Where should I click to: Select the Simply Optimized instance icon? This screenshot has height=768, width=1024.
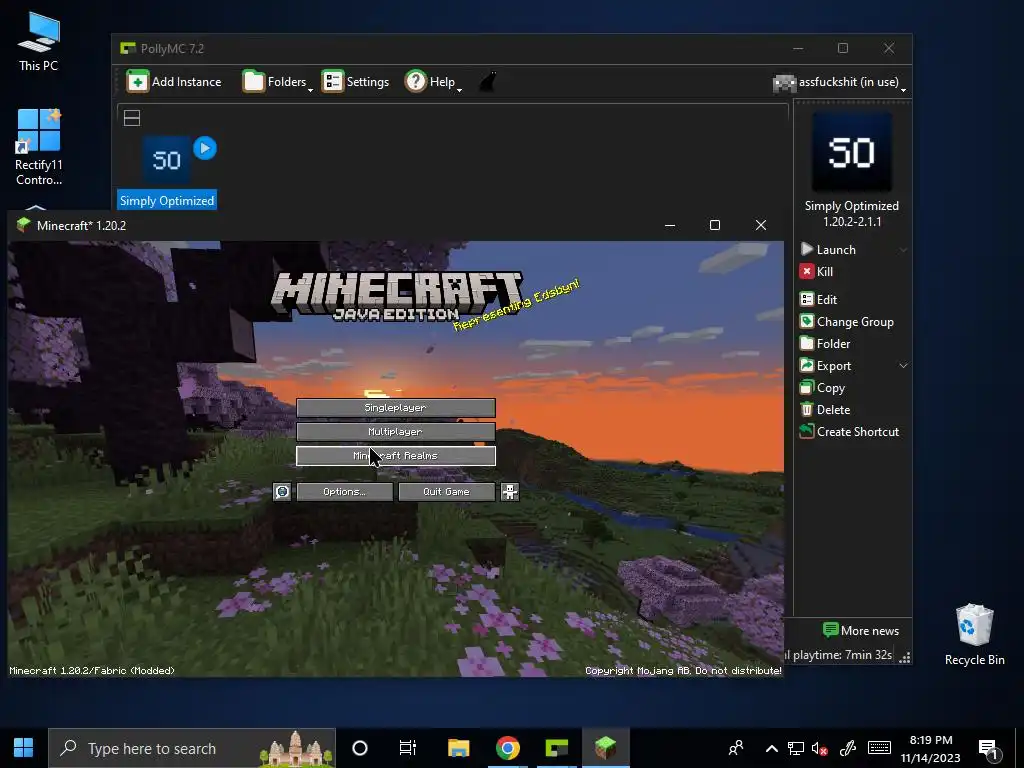click(x=167, y=160)
